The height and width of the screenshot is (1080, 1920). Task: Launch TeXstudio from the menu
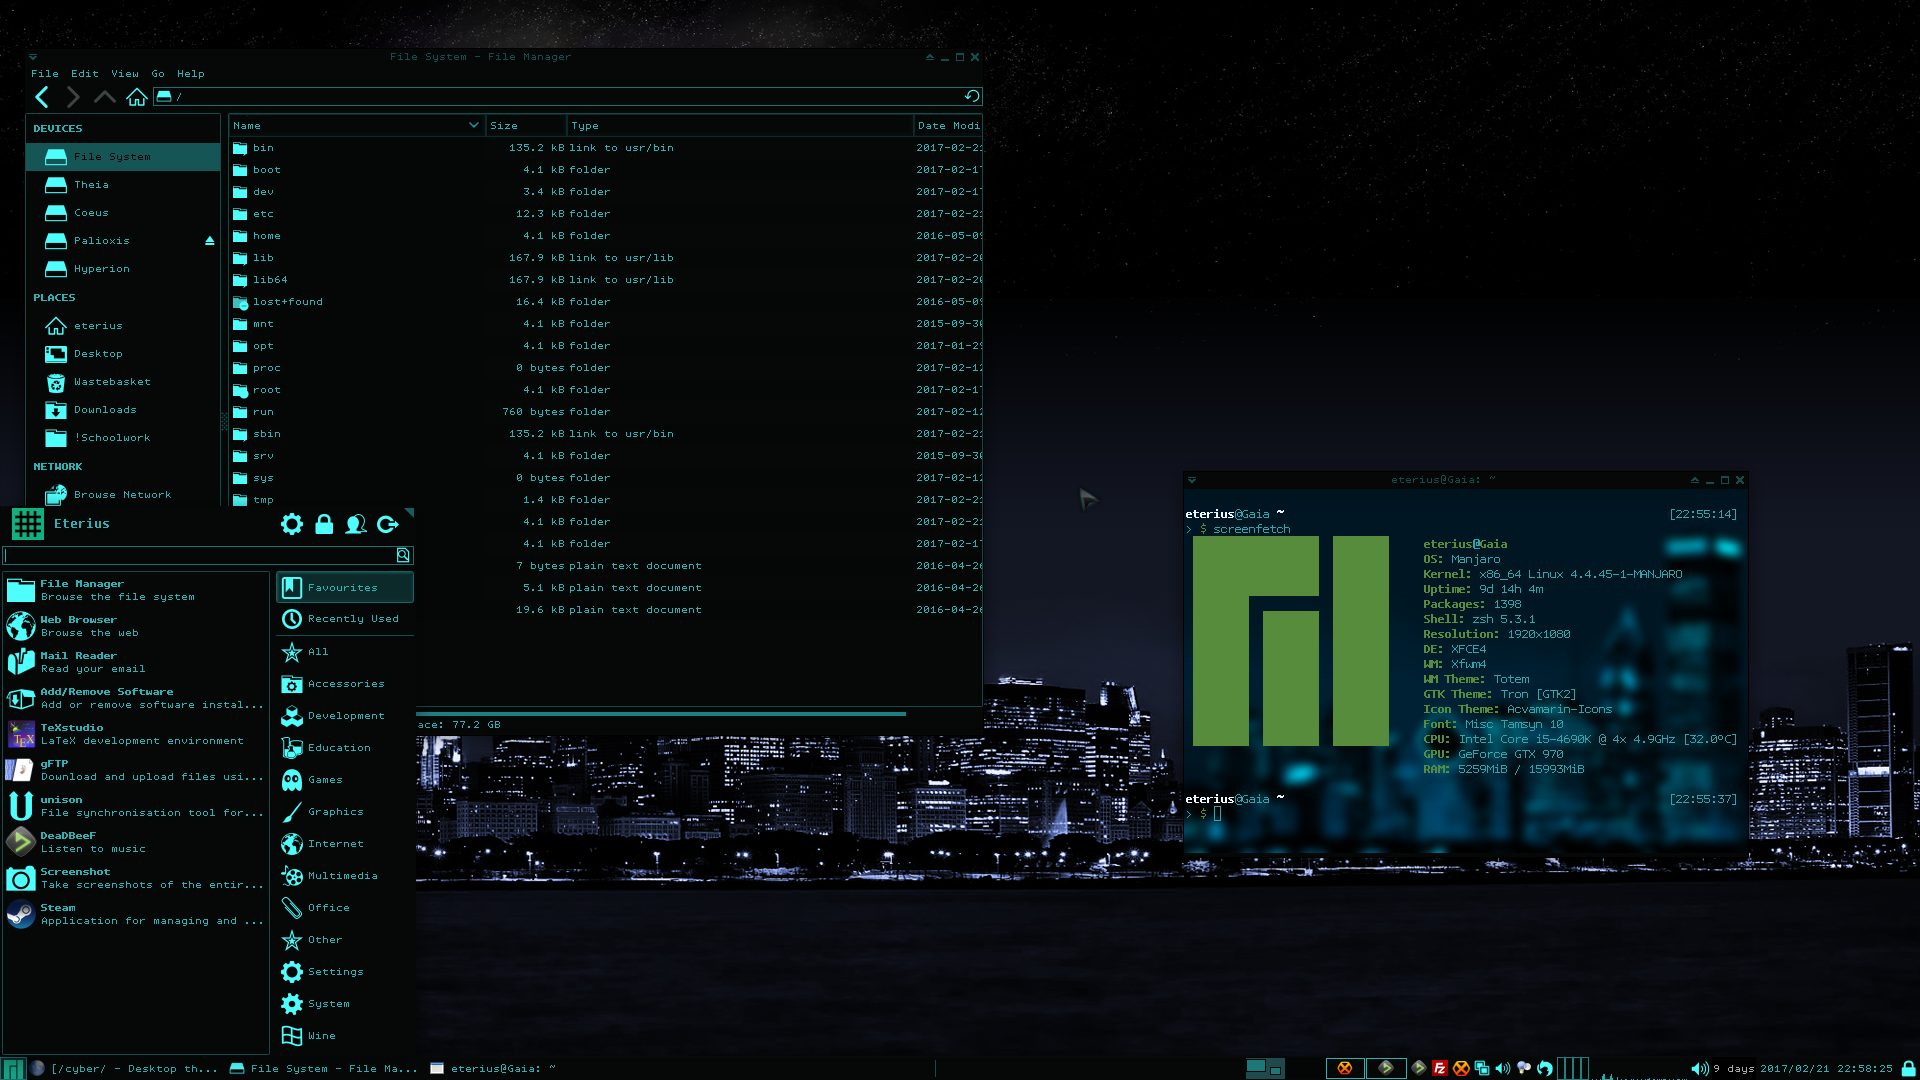tap(136, 734)
